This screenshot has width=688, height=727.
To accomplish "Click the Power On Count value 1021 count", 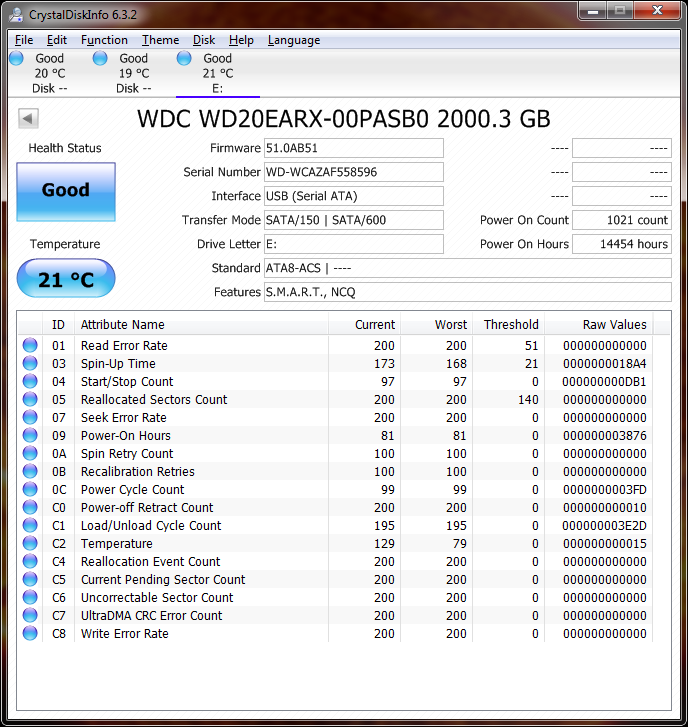I will click(x=622, y=220).
